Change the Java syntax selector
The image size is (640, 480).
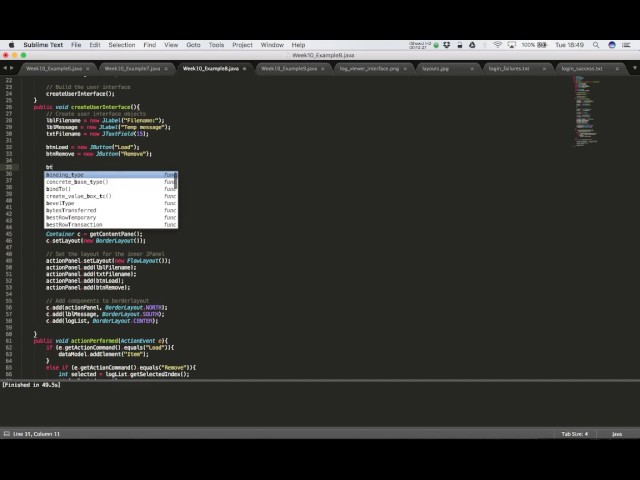[x=617, y=434]
